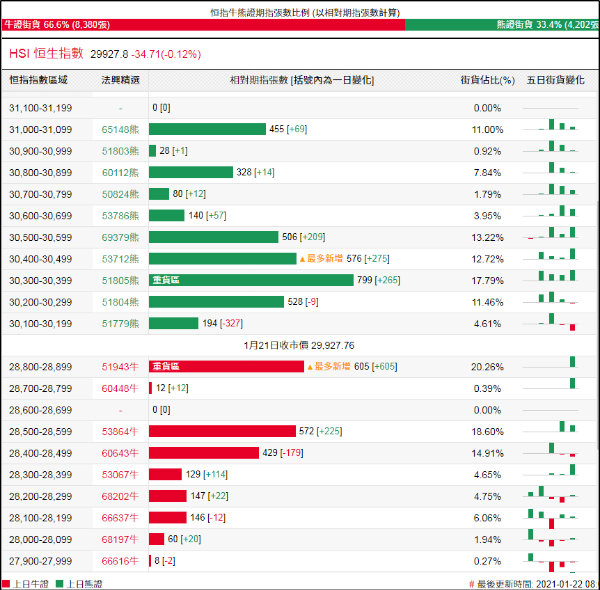Open bear certificate 51805熊
The height and width of the screenshot is (590, 600).
(x=120, y=280)
